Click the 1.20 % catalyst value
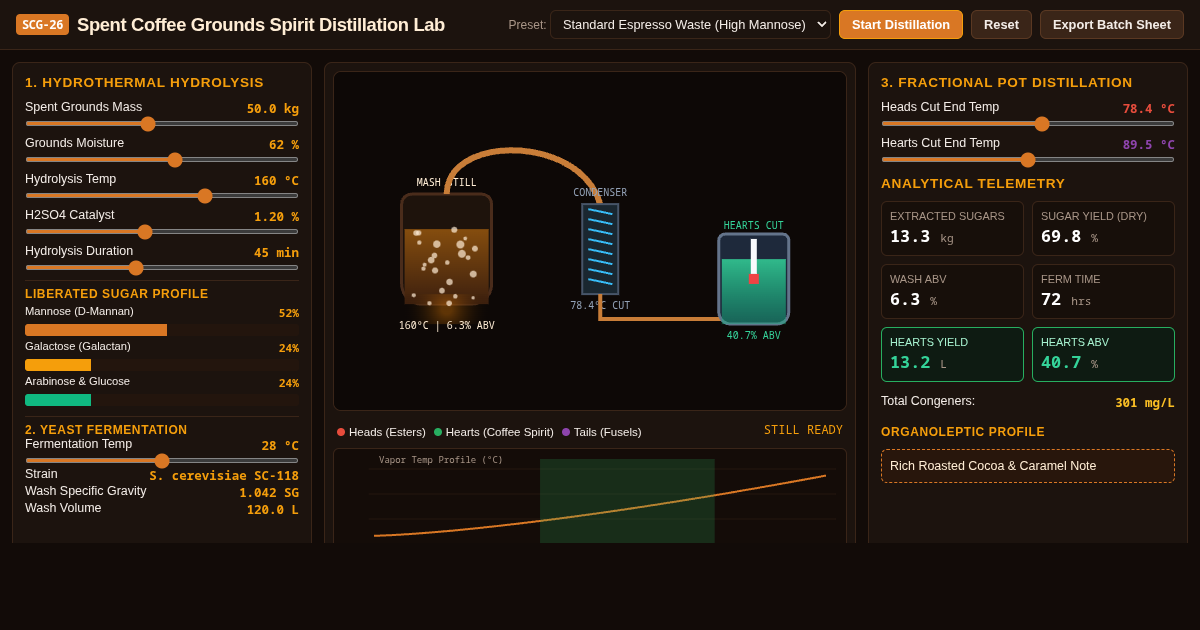This screenshot has height=630, width=1200. [276, 217]
